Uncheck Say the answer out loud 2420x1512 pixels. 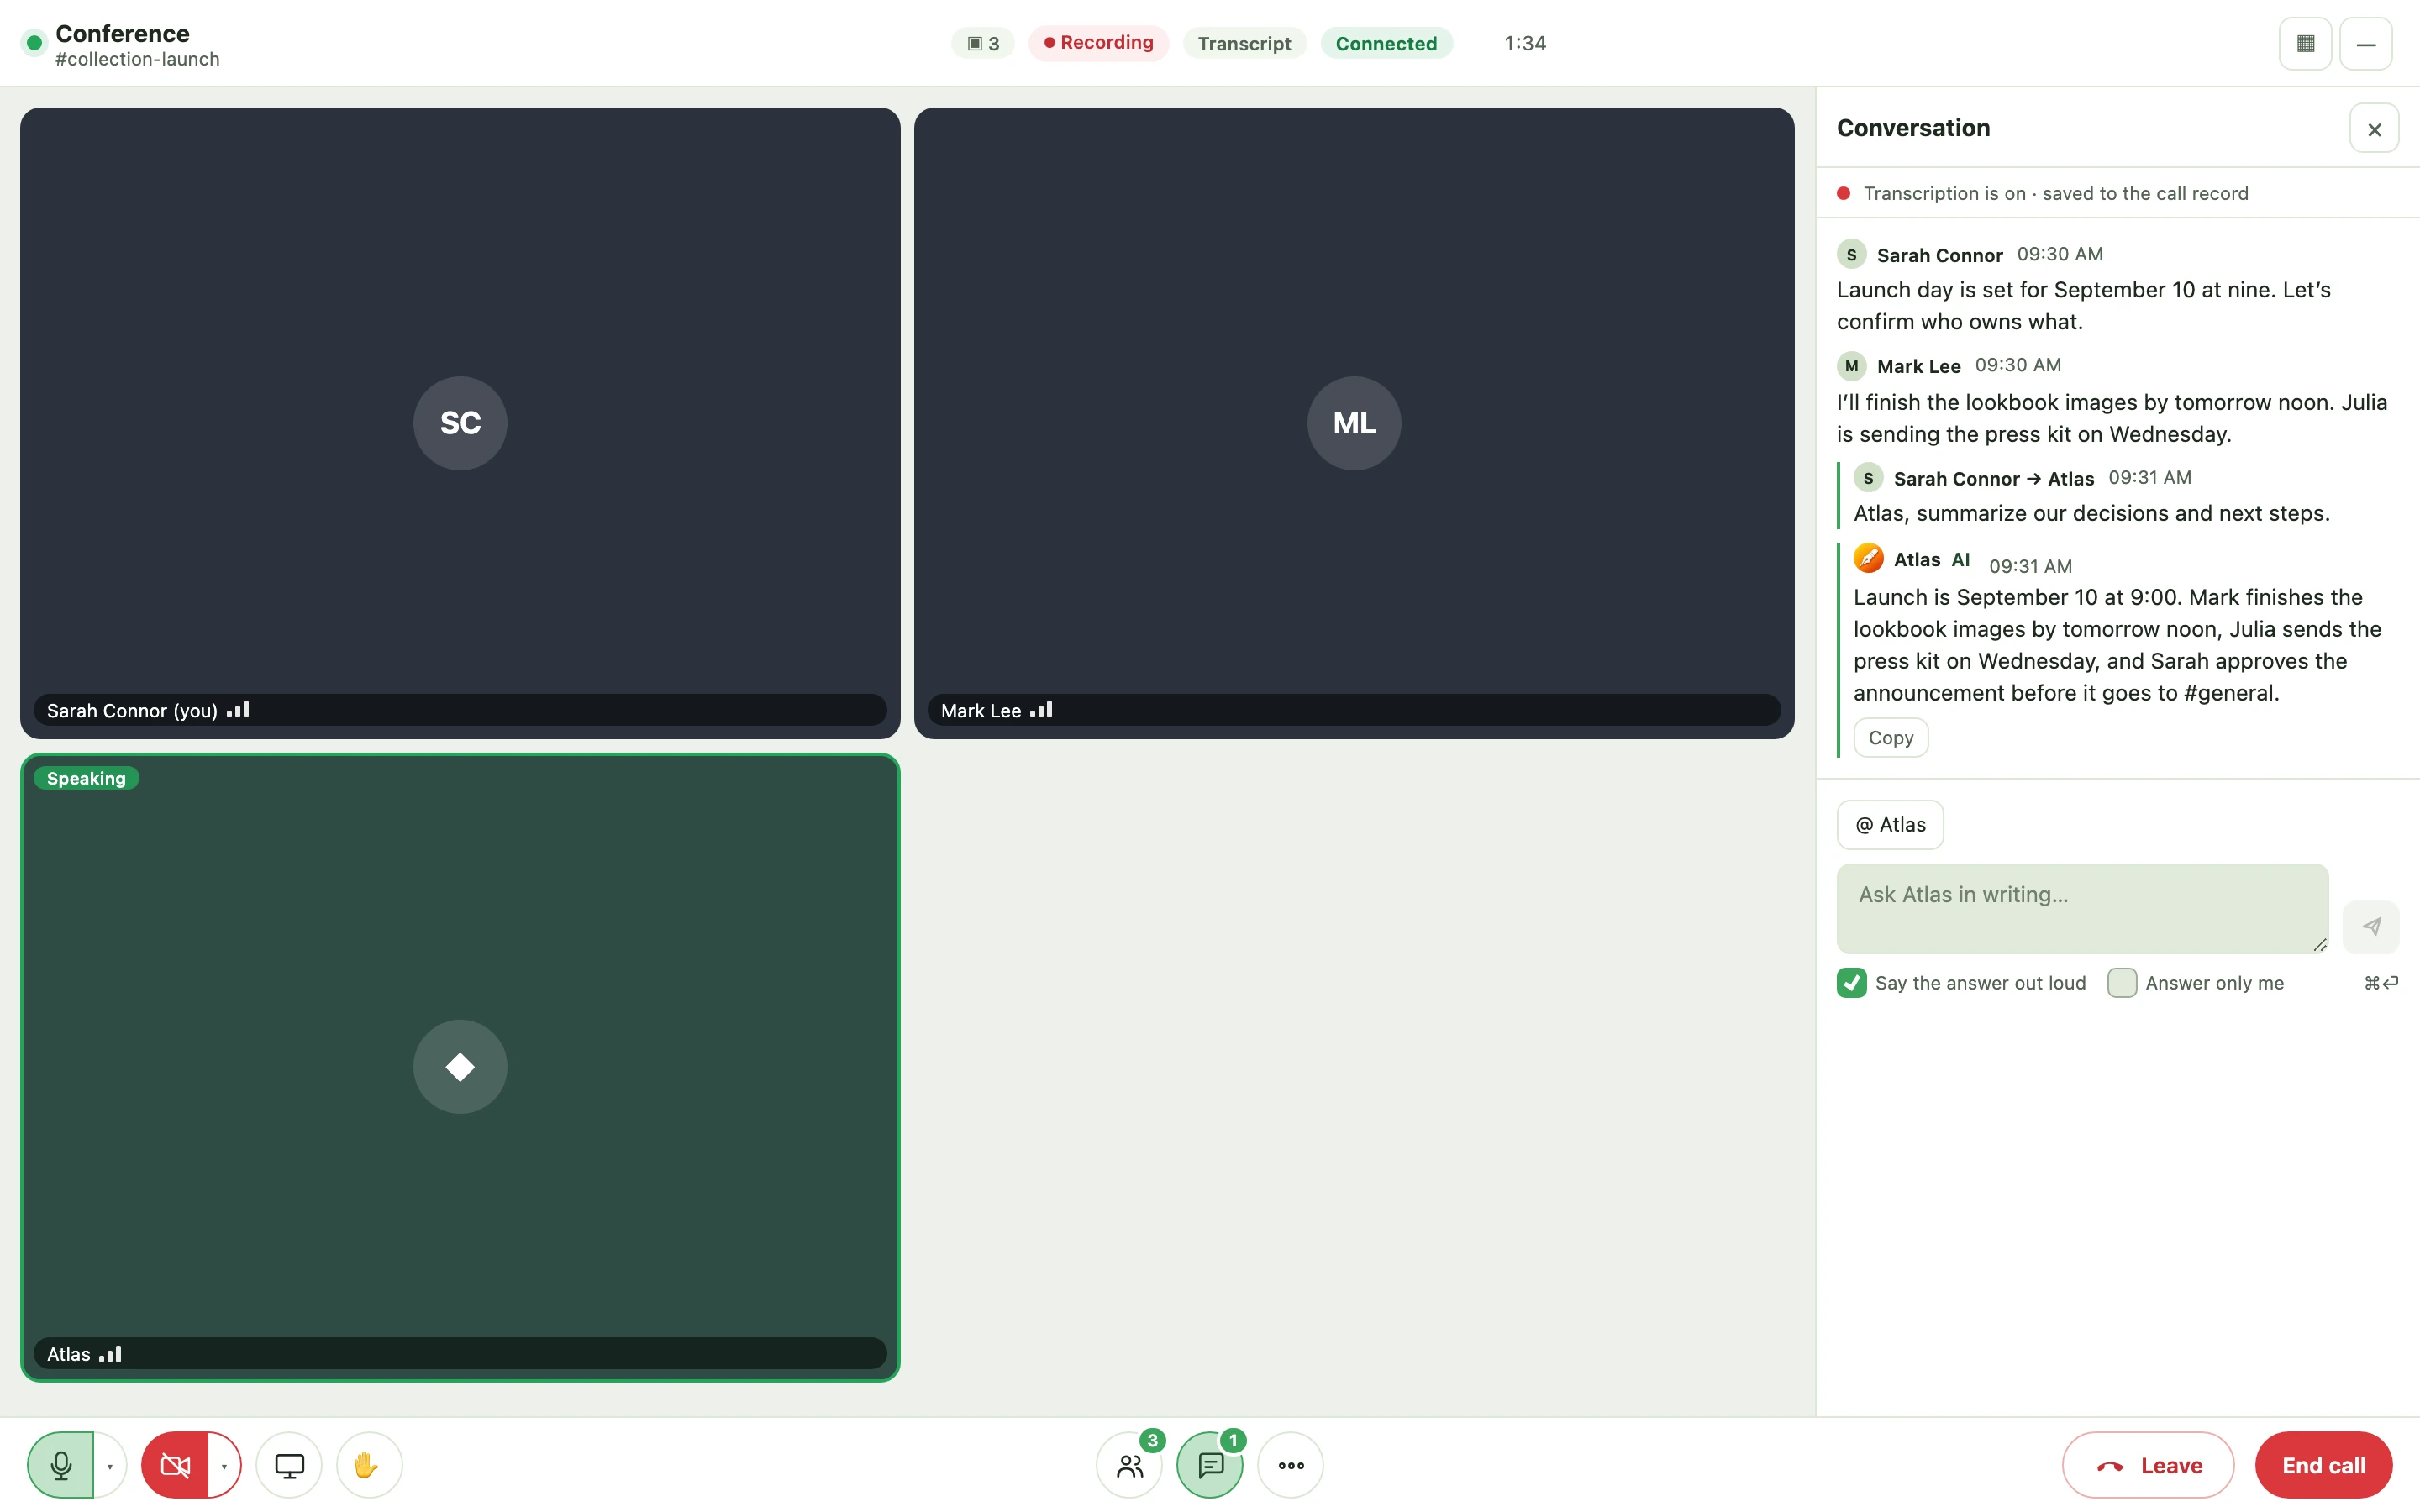(1851, 983)
